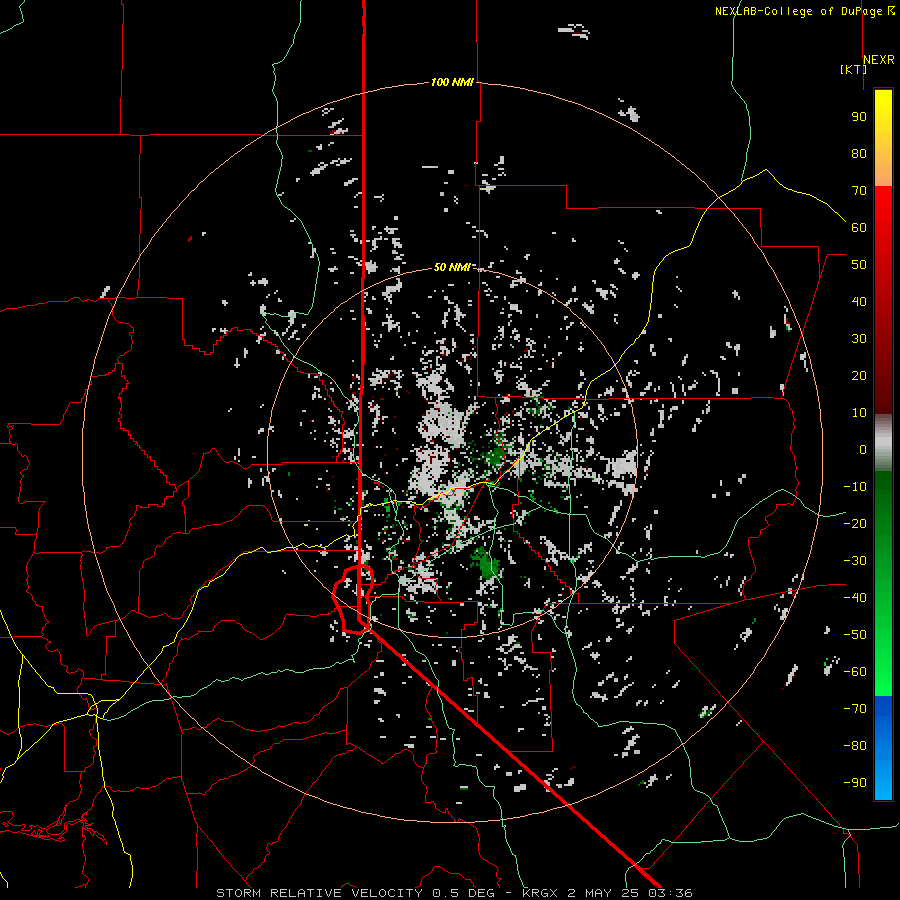Click the 60 knot label on the color scale
Screen dimensions: 900x900
(x=859, y=228)
